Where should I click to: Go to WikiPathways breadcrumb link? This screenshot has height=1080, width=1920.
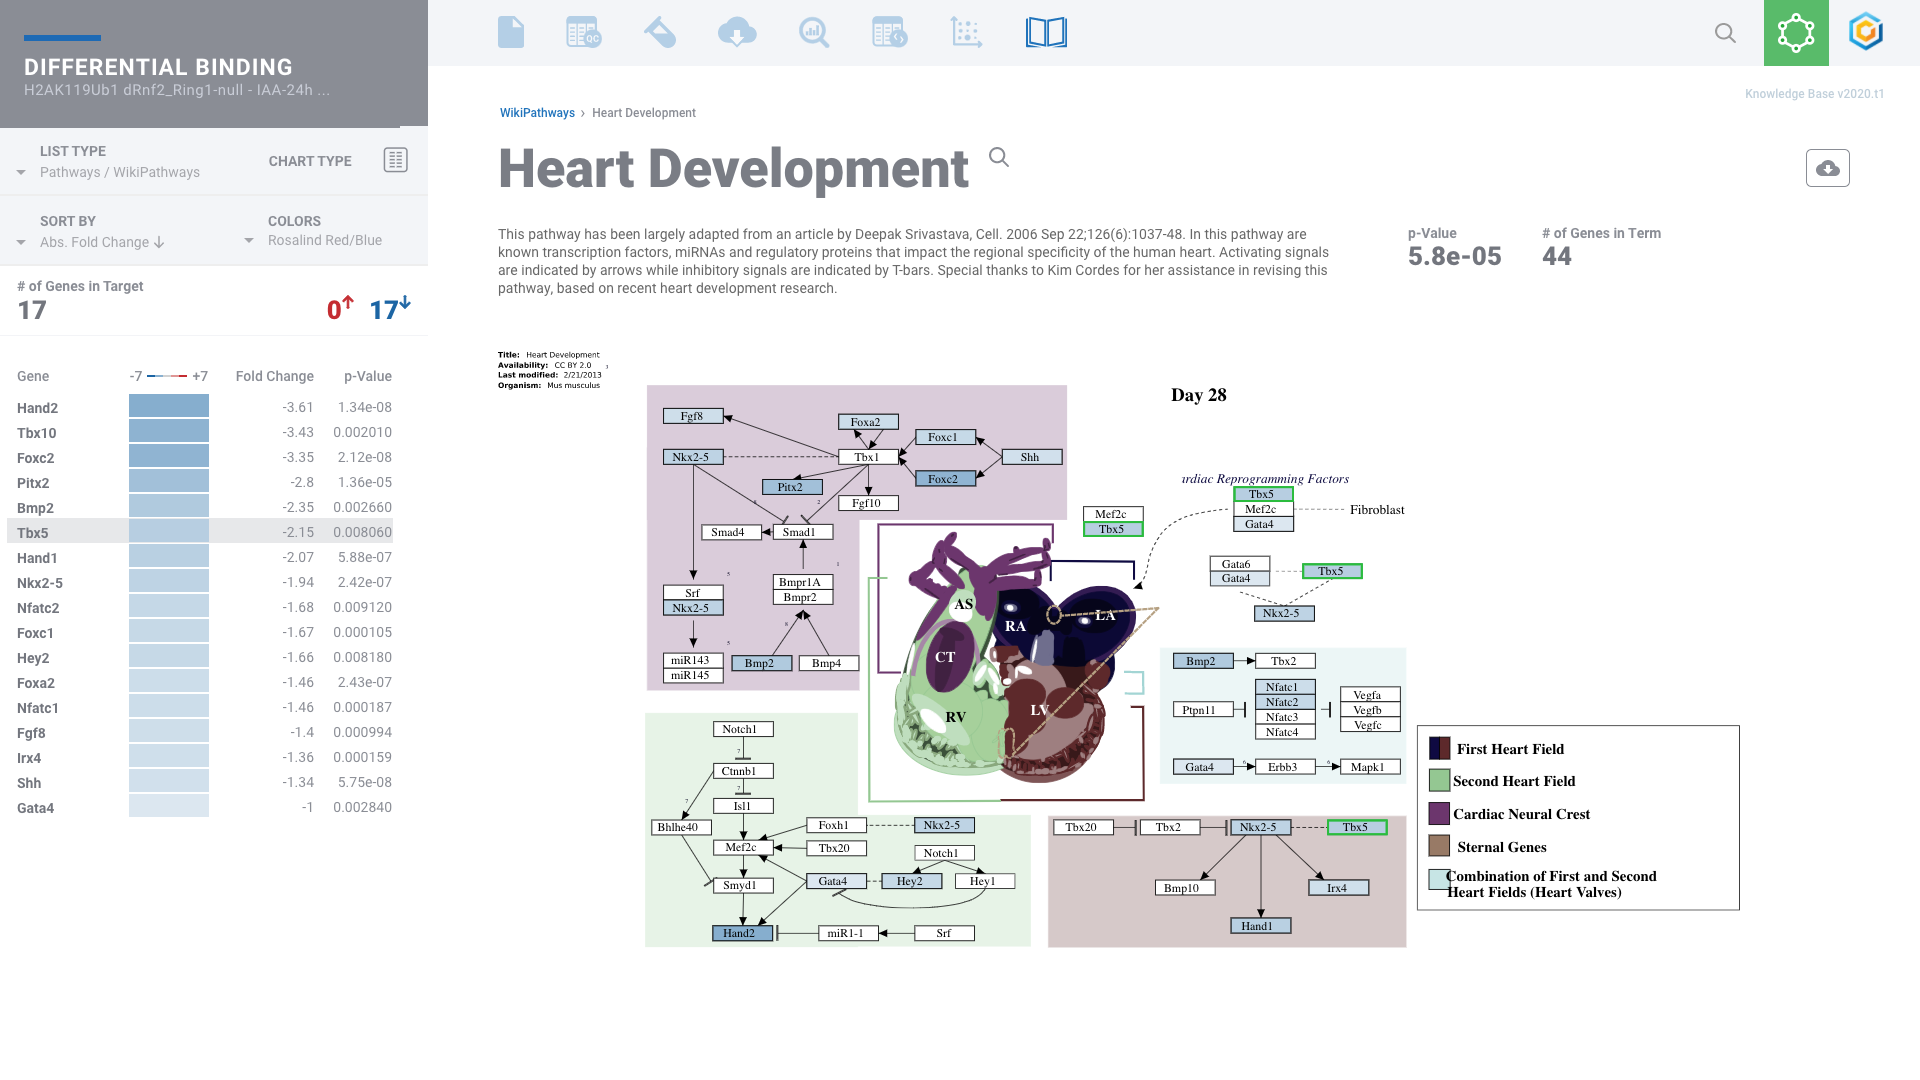pyautogui.click(x=537, y=113)
